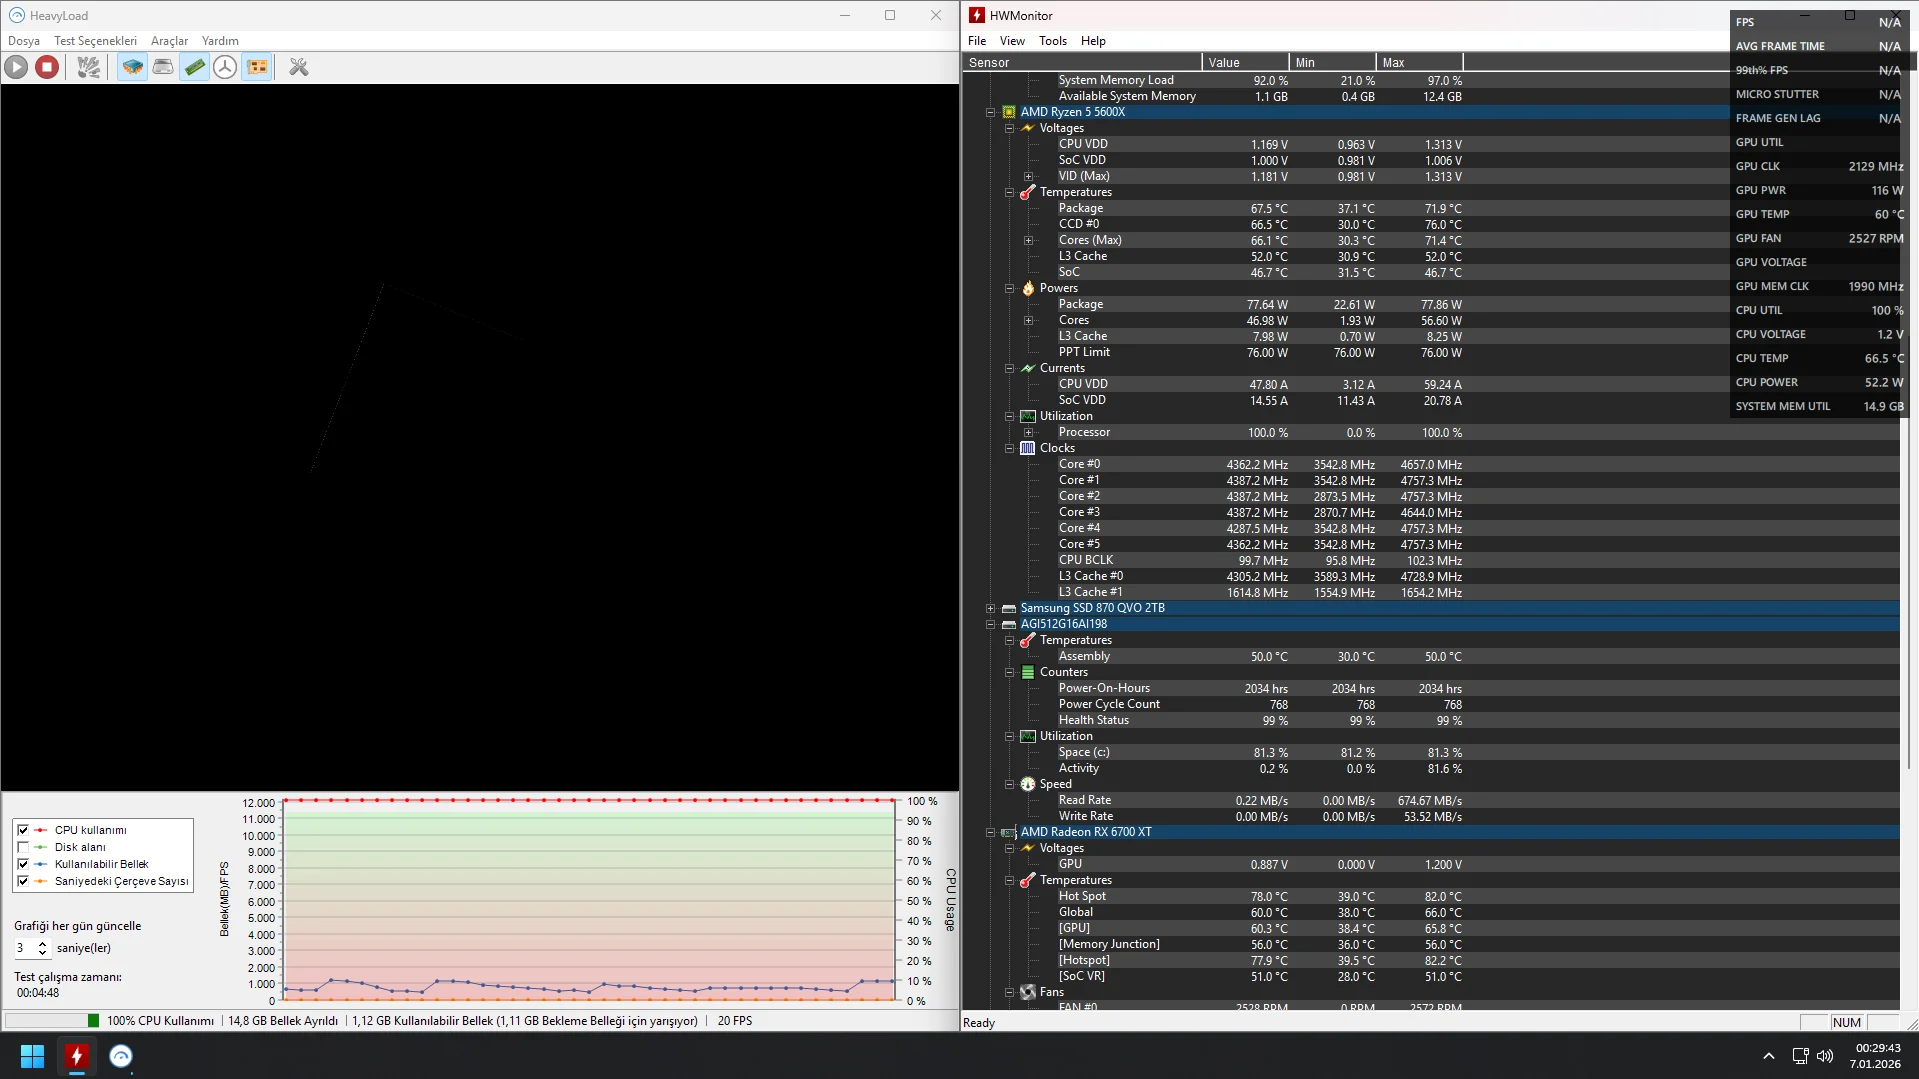The height and width of the screenshot is (1079, 1919).
Task: Uncheck the CPU kullanımı graph checkbox
Action: click(x=23, y=830)
